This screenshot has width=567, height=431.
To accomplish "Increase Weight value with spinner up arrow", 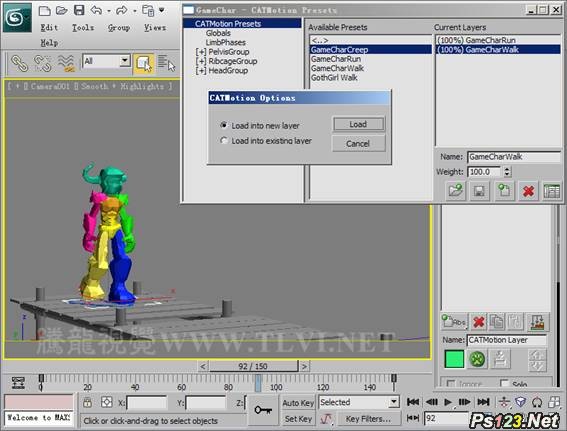I will coord(507,169).
